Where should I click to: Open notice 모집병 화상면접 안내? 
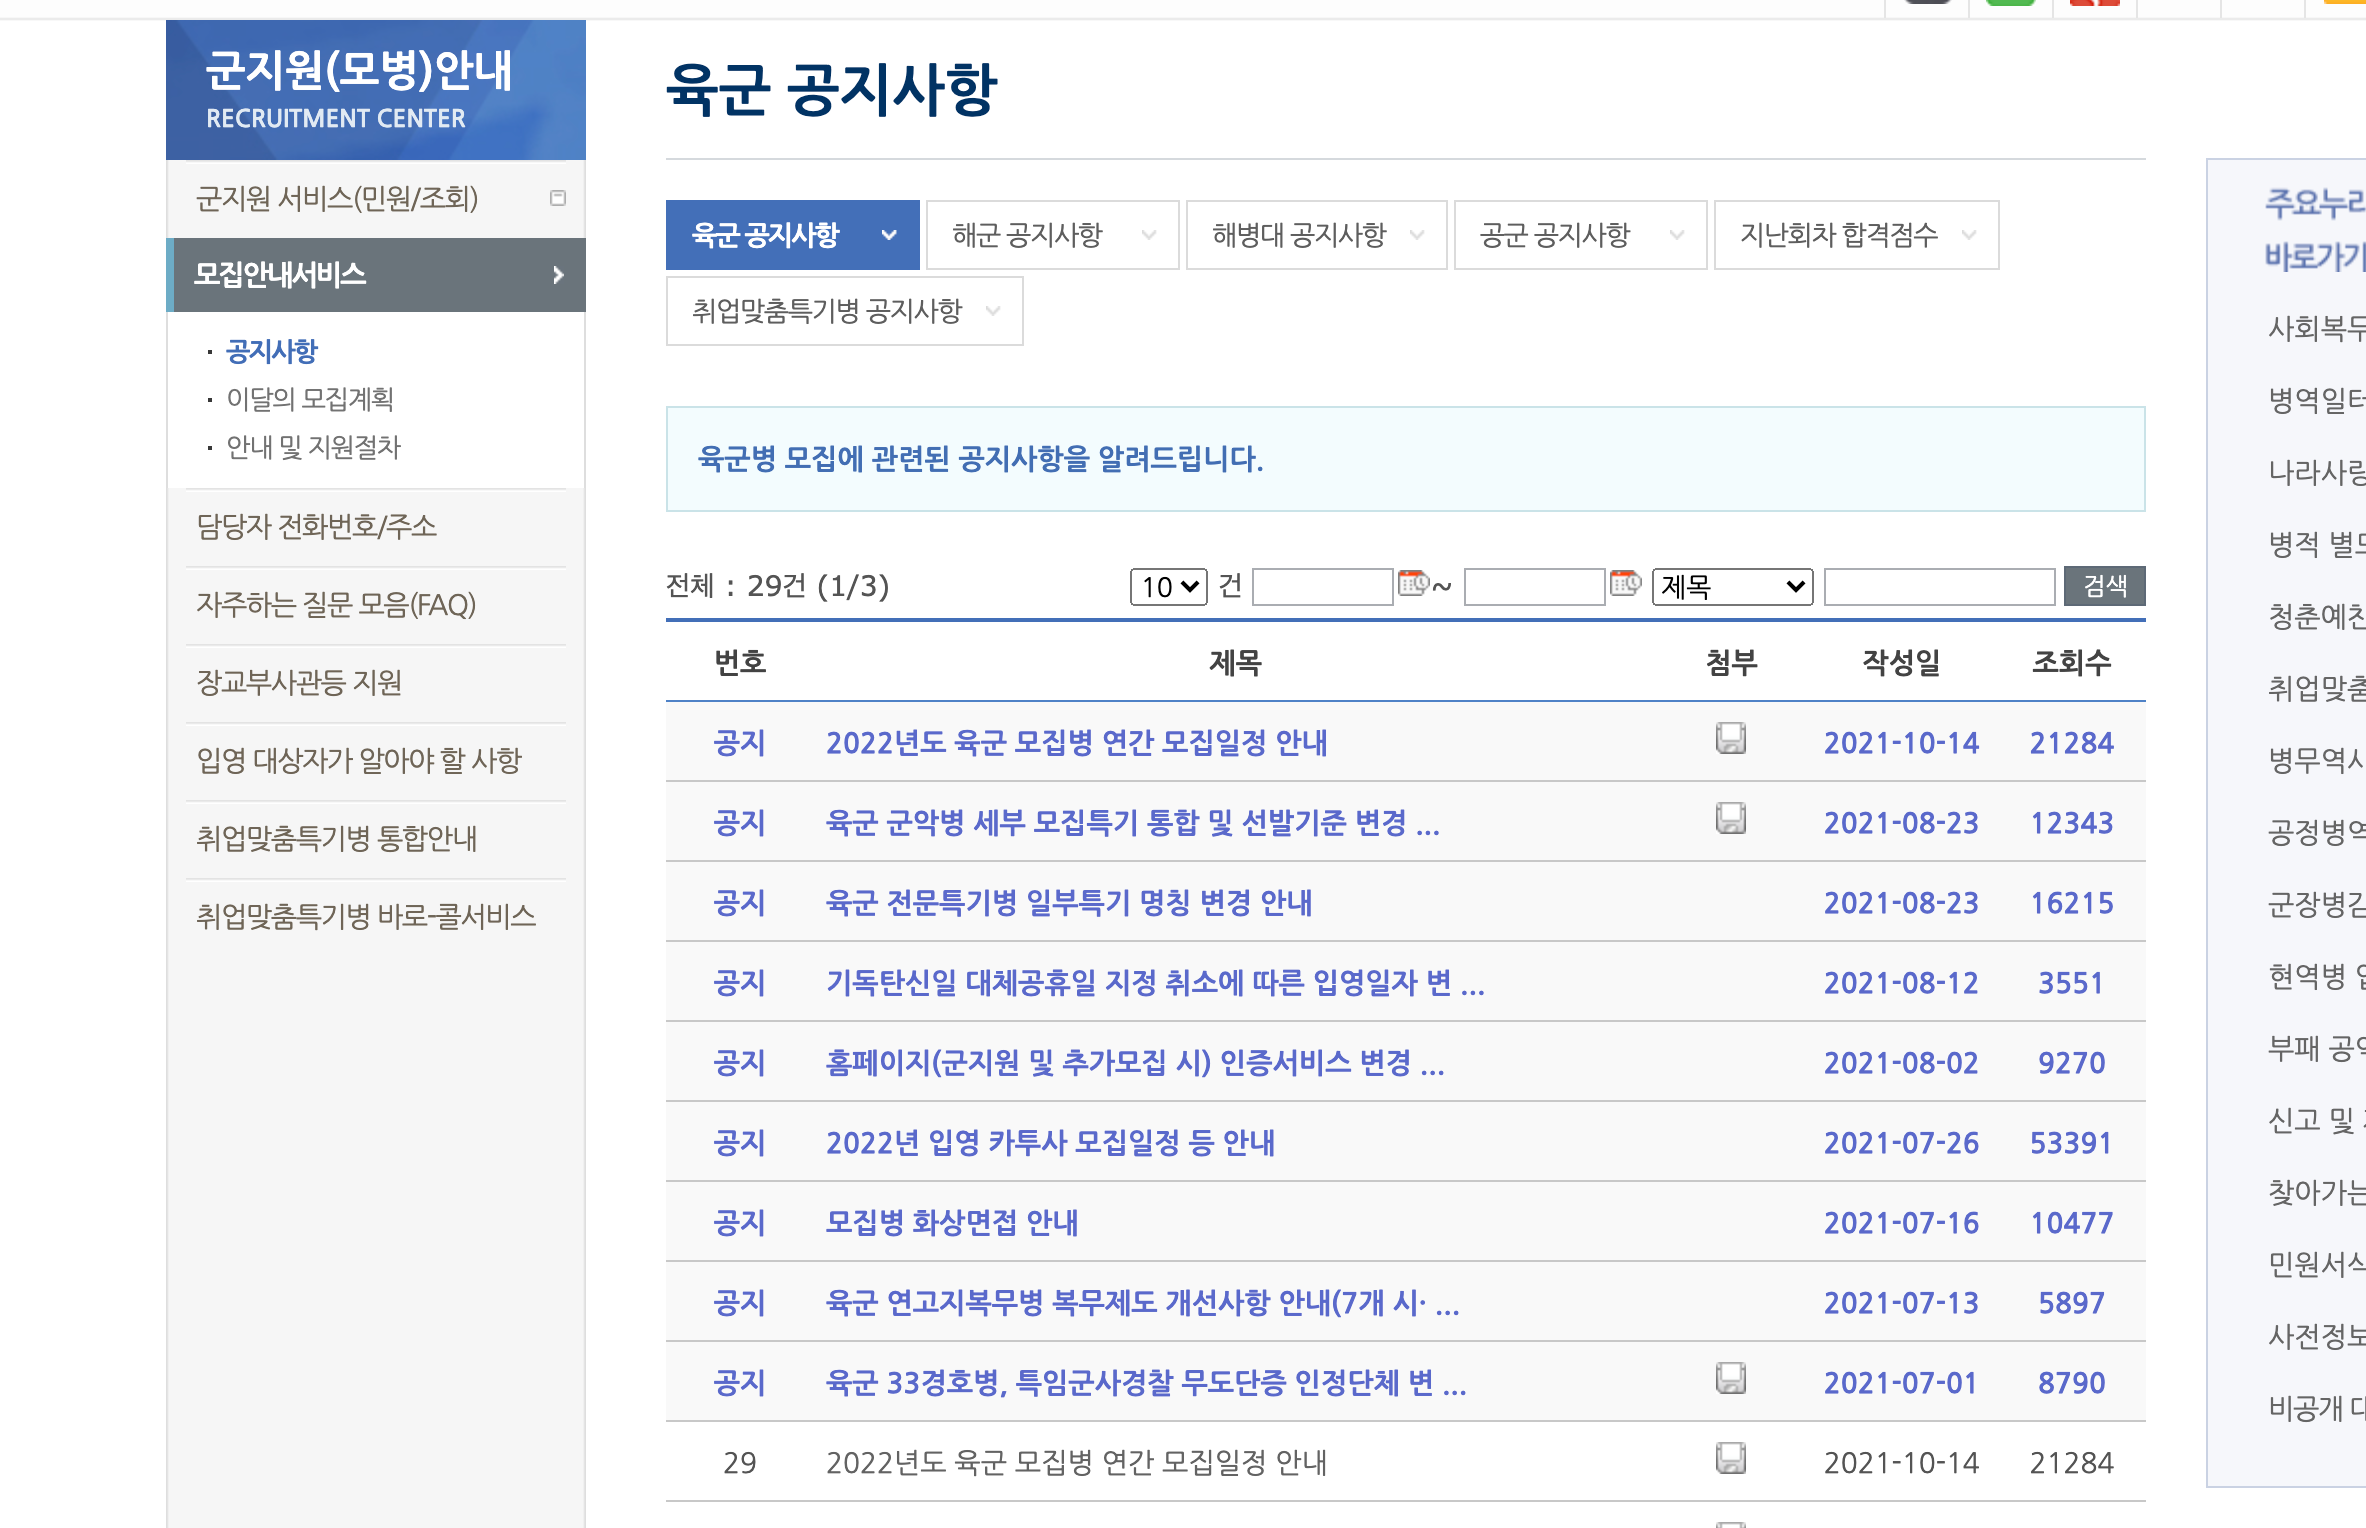click(952, 1223)
